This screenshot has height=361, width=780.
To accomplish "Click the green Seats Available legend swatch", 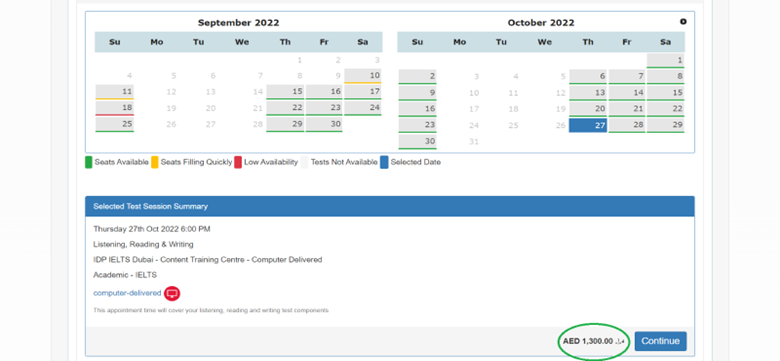I will [x=89, y=162].
